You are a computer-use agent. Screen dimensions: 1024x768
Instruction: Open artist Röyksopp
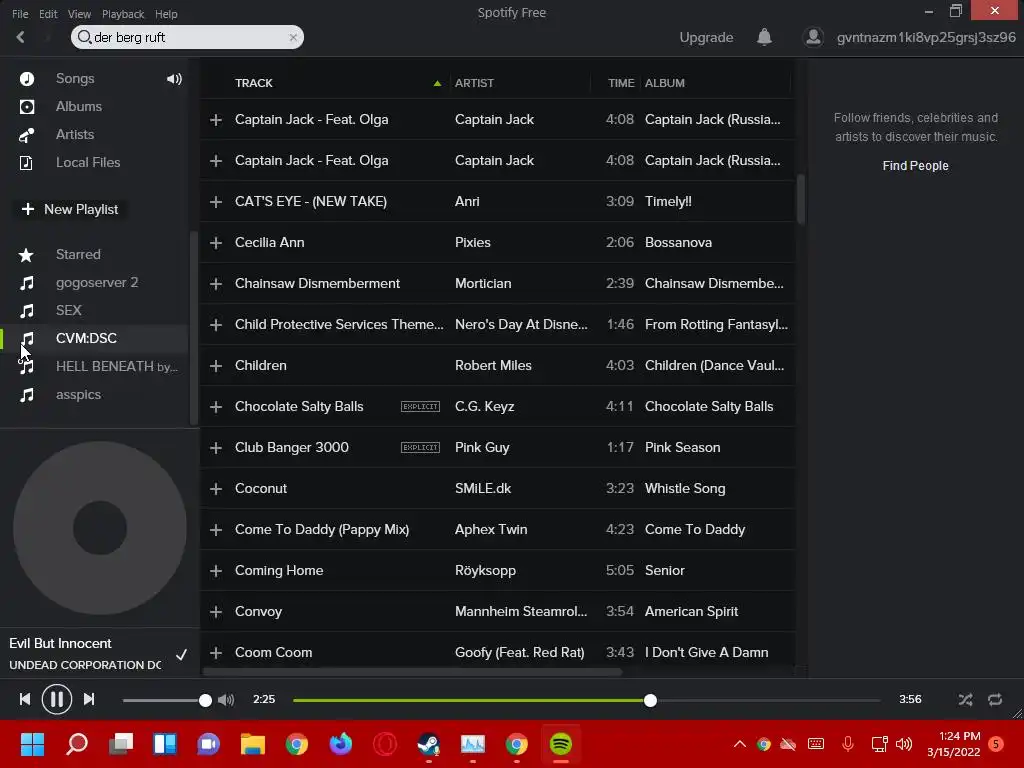pyautogui.click(x=485, y=571)
